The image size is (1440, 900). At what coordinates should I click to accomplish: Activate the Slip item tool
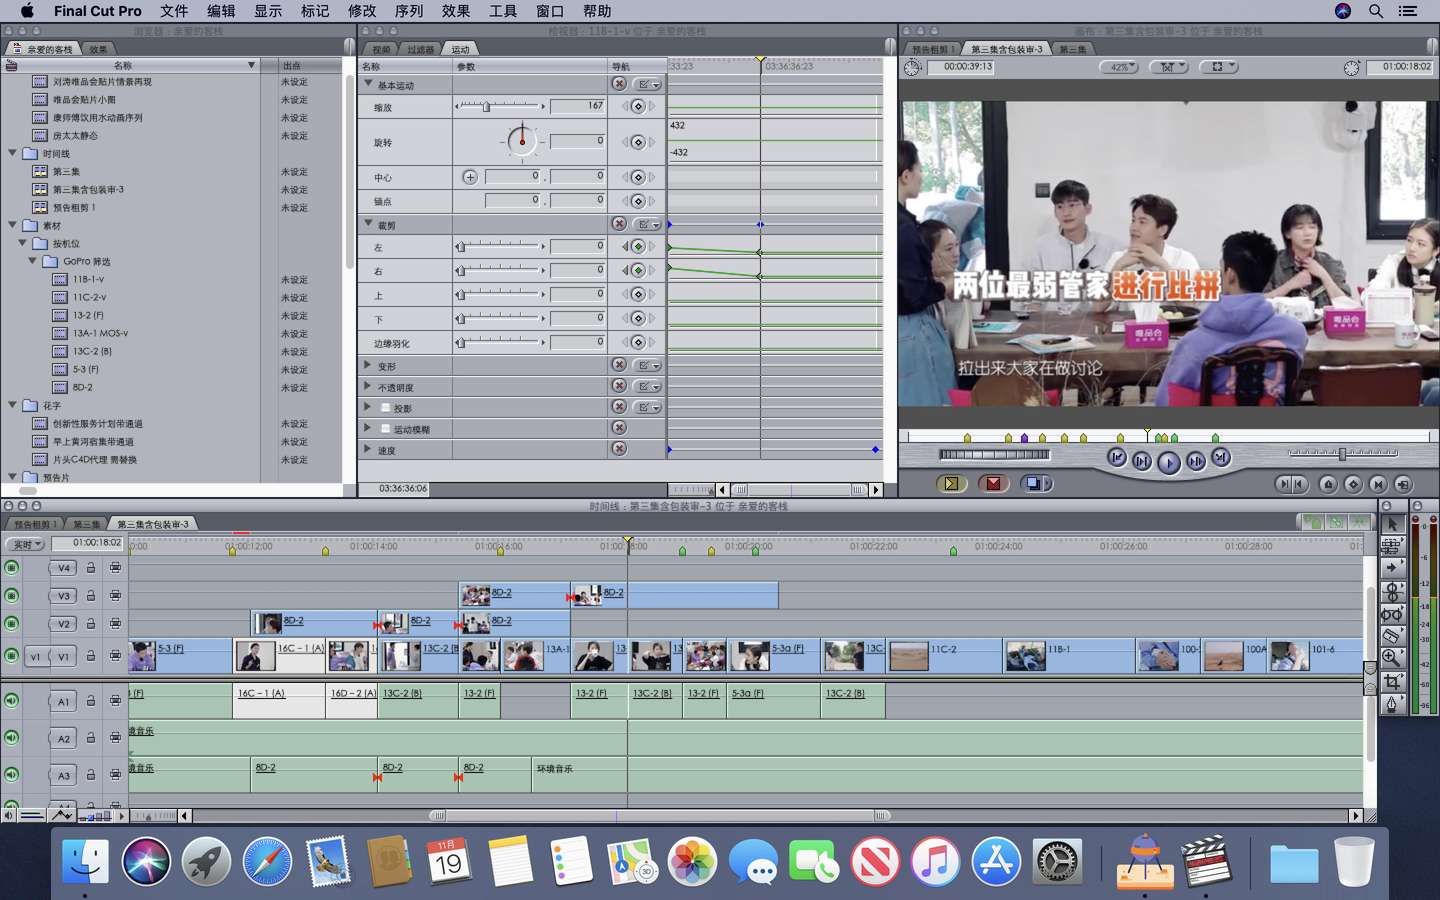(1392, 614)
